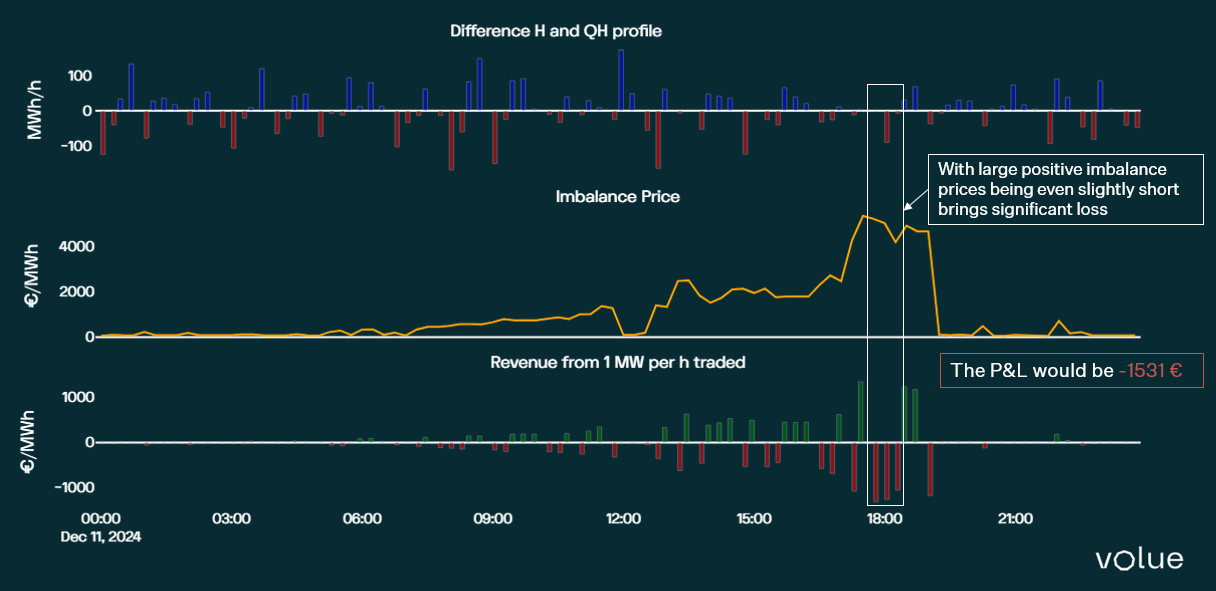This screenshot has width=1216, height=591.
Task: Click the -1000 tick on the Revenue axis
Action: pos(71,487)
